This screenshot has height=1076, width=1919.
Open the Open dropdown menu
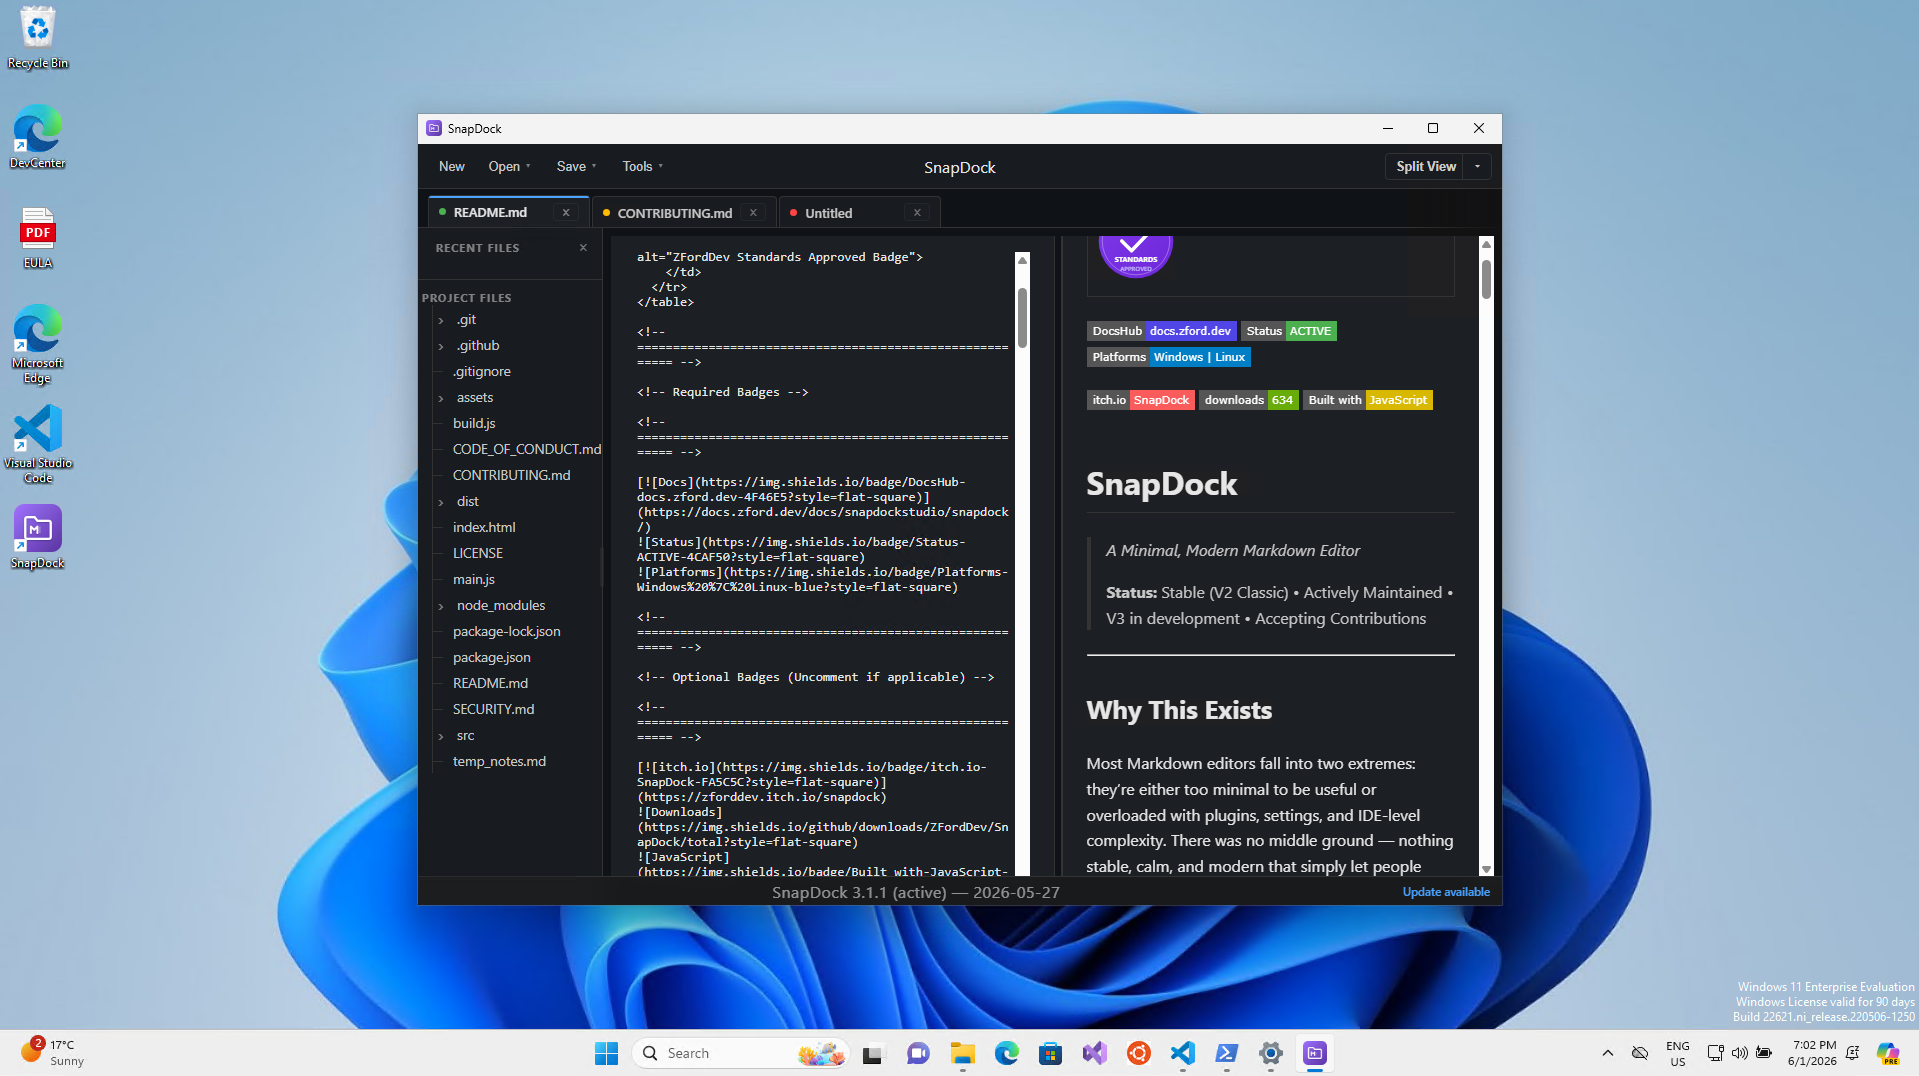point(509,166)
